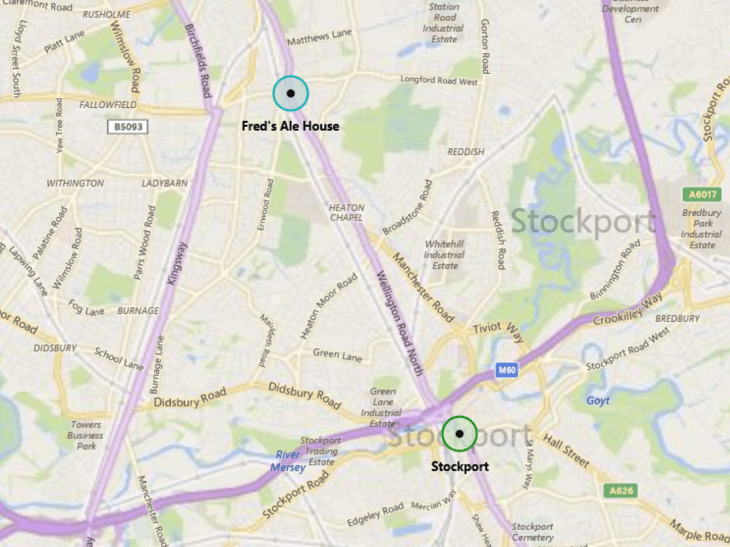Click the Stockport green pushpin marker
730x547 pixels.
tap(460, 434)
